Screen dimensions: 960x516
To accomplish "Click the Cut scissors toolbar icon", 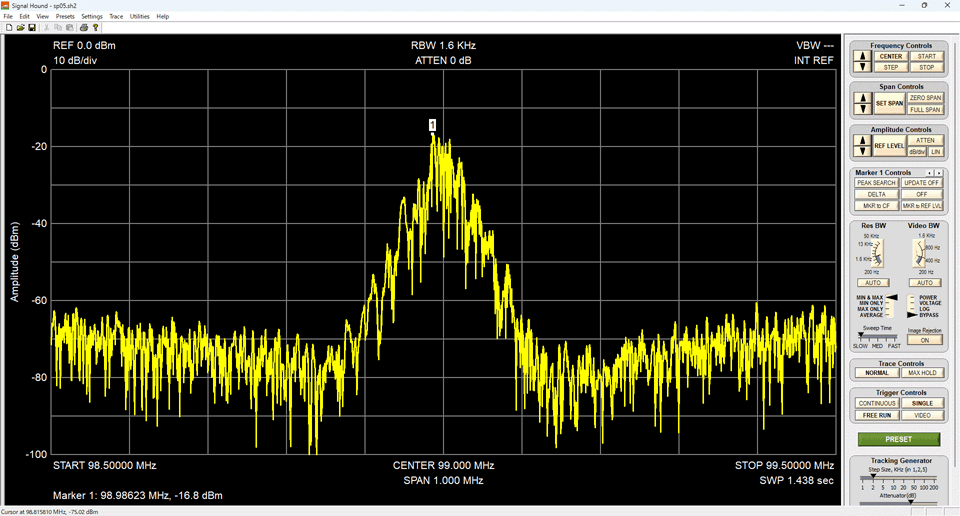I will tap(47, 28).
